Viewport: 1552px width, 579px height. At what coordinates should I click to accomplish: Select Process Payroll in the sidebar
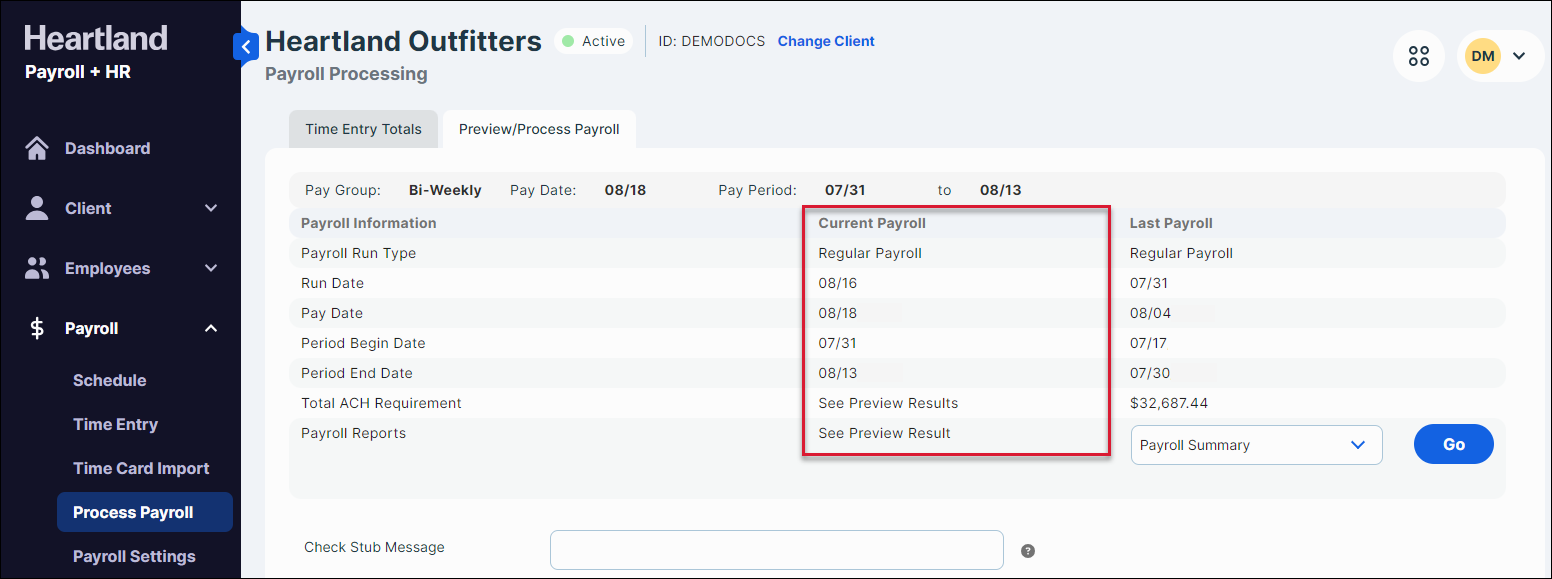pyautogui.click(x=145, y=512)
